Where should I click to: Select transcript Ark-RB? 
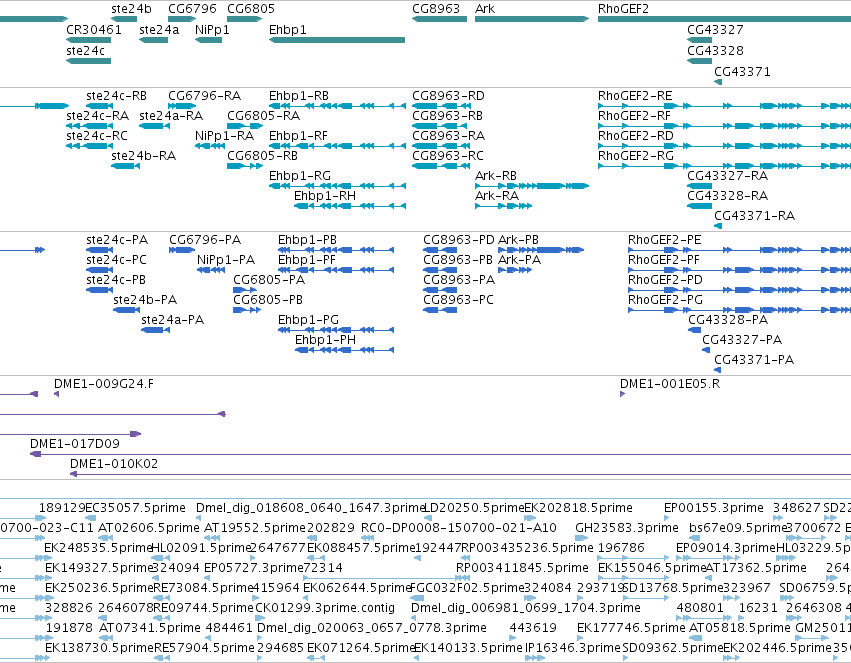point(496,176)
